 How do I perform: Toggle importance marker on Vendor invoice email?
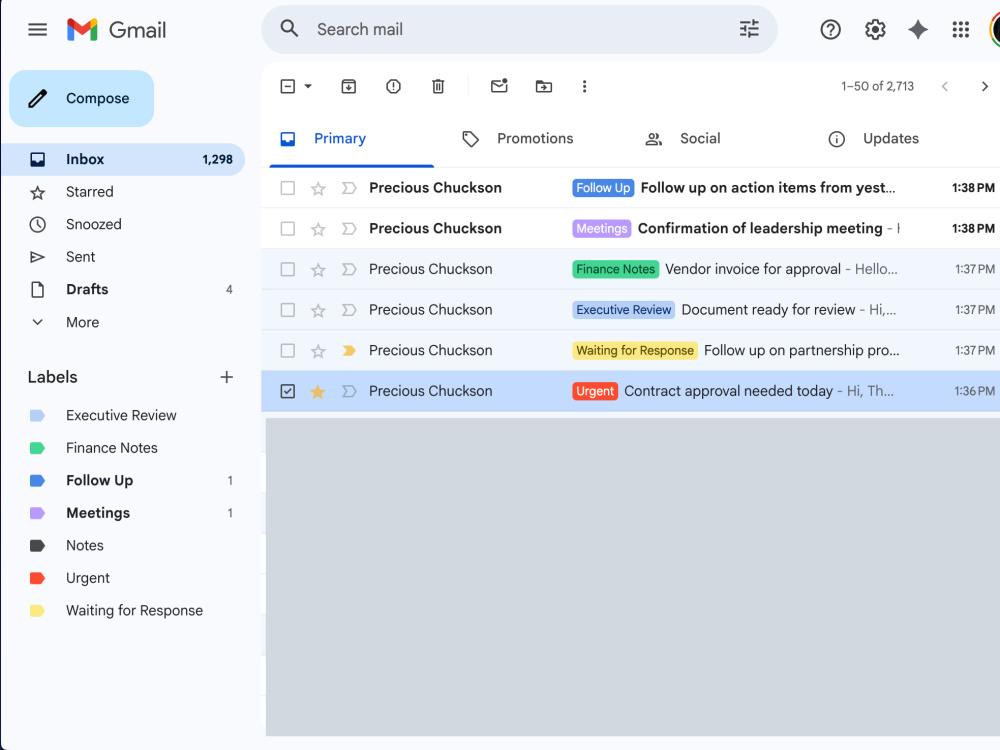click(x=349, y=270)
